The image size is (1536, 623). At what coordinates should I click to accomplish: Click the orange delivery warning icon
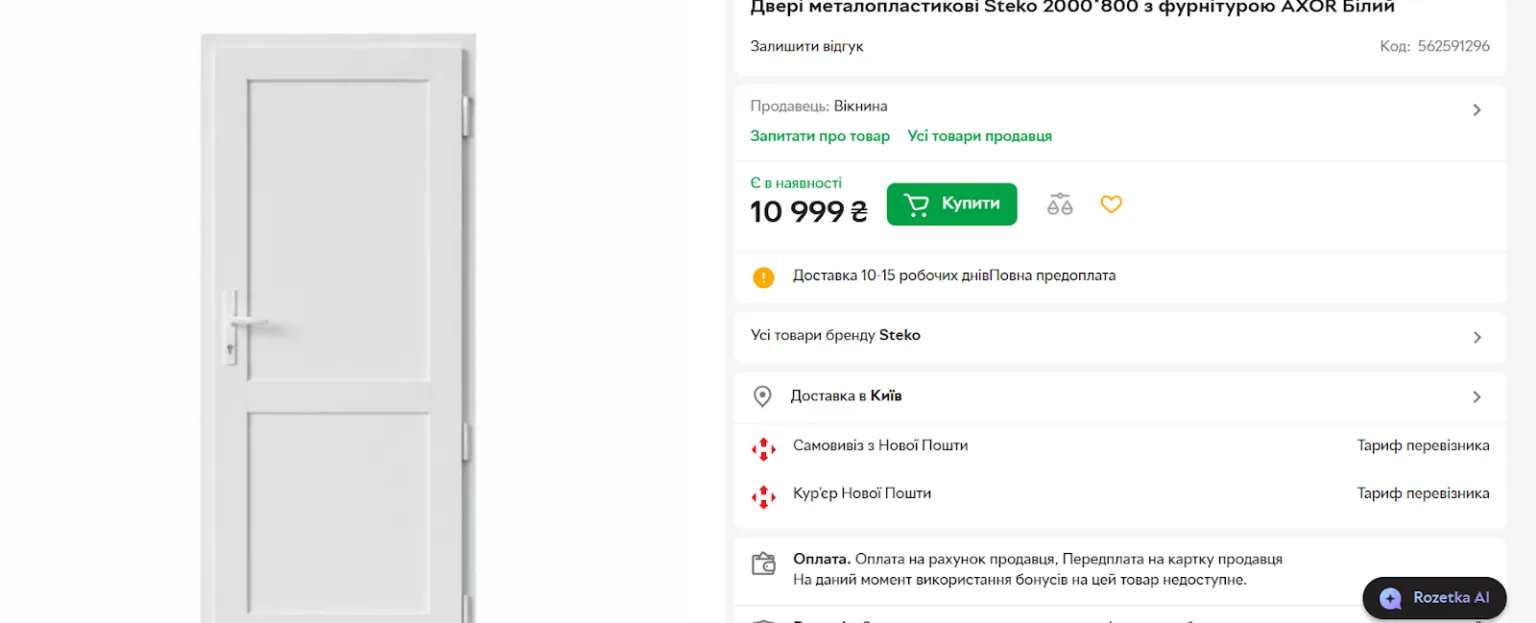(763, 277)
